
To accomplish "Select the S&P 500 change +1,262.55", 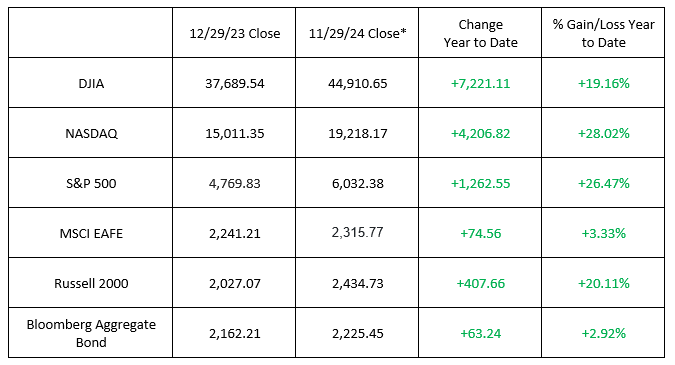I will click(480, 183).
